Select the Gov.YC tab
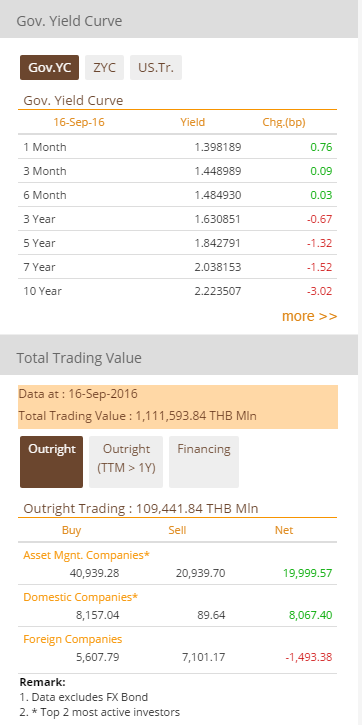Viewport: 362px width, 725px height. [49, 68]
